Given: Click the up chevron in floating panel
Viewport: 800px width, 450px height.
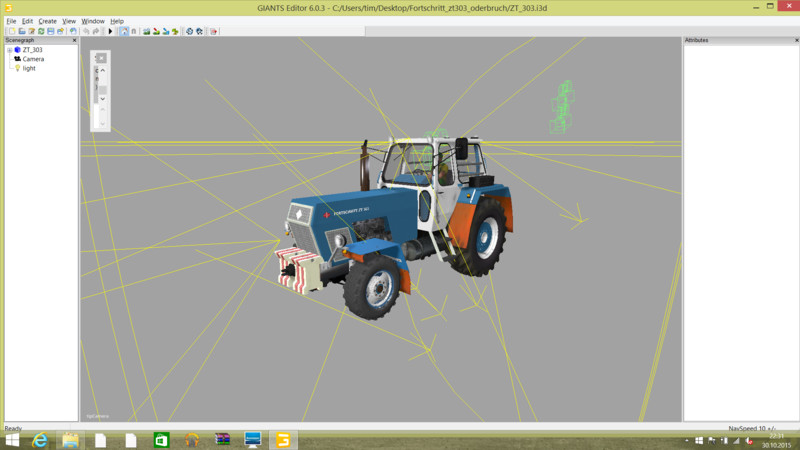Looking at the screenshot, I should pos(103,70).
